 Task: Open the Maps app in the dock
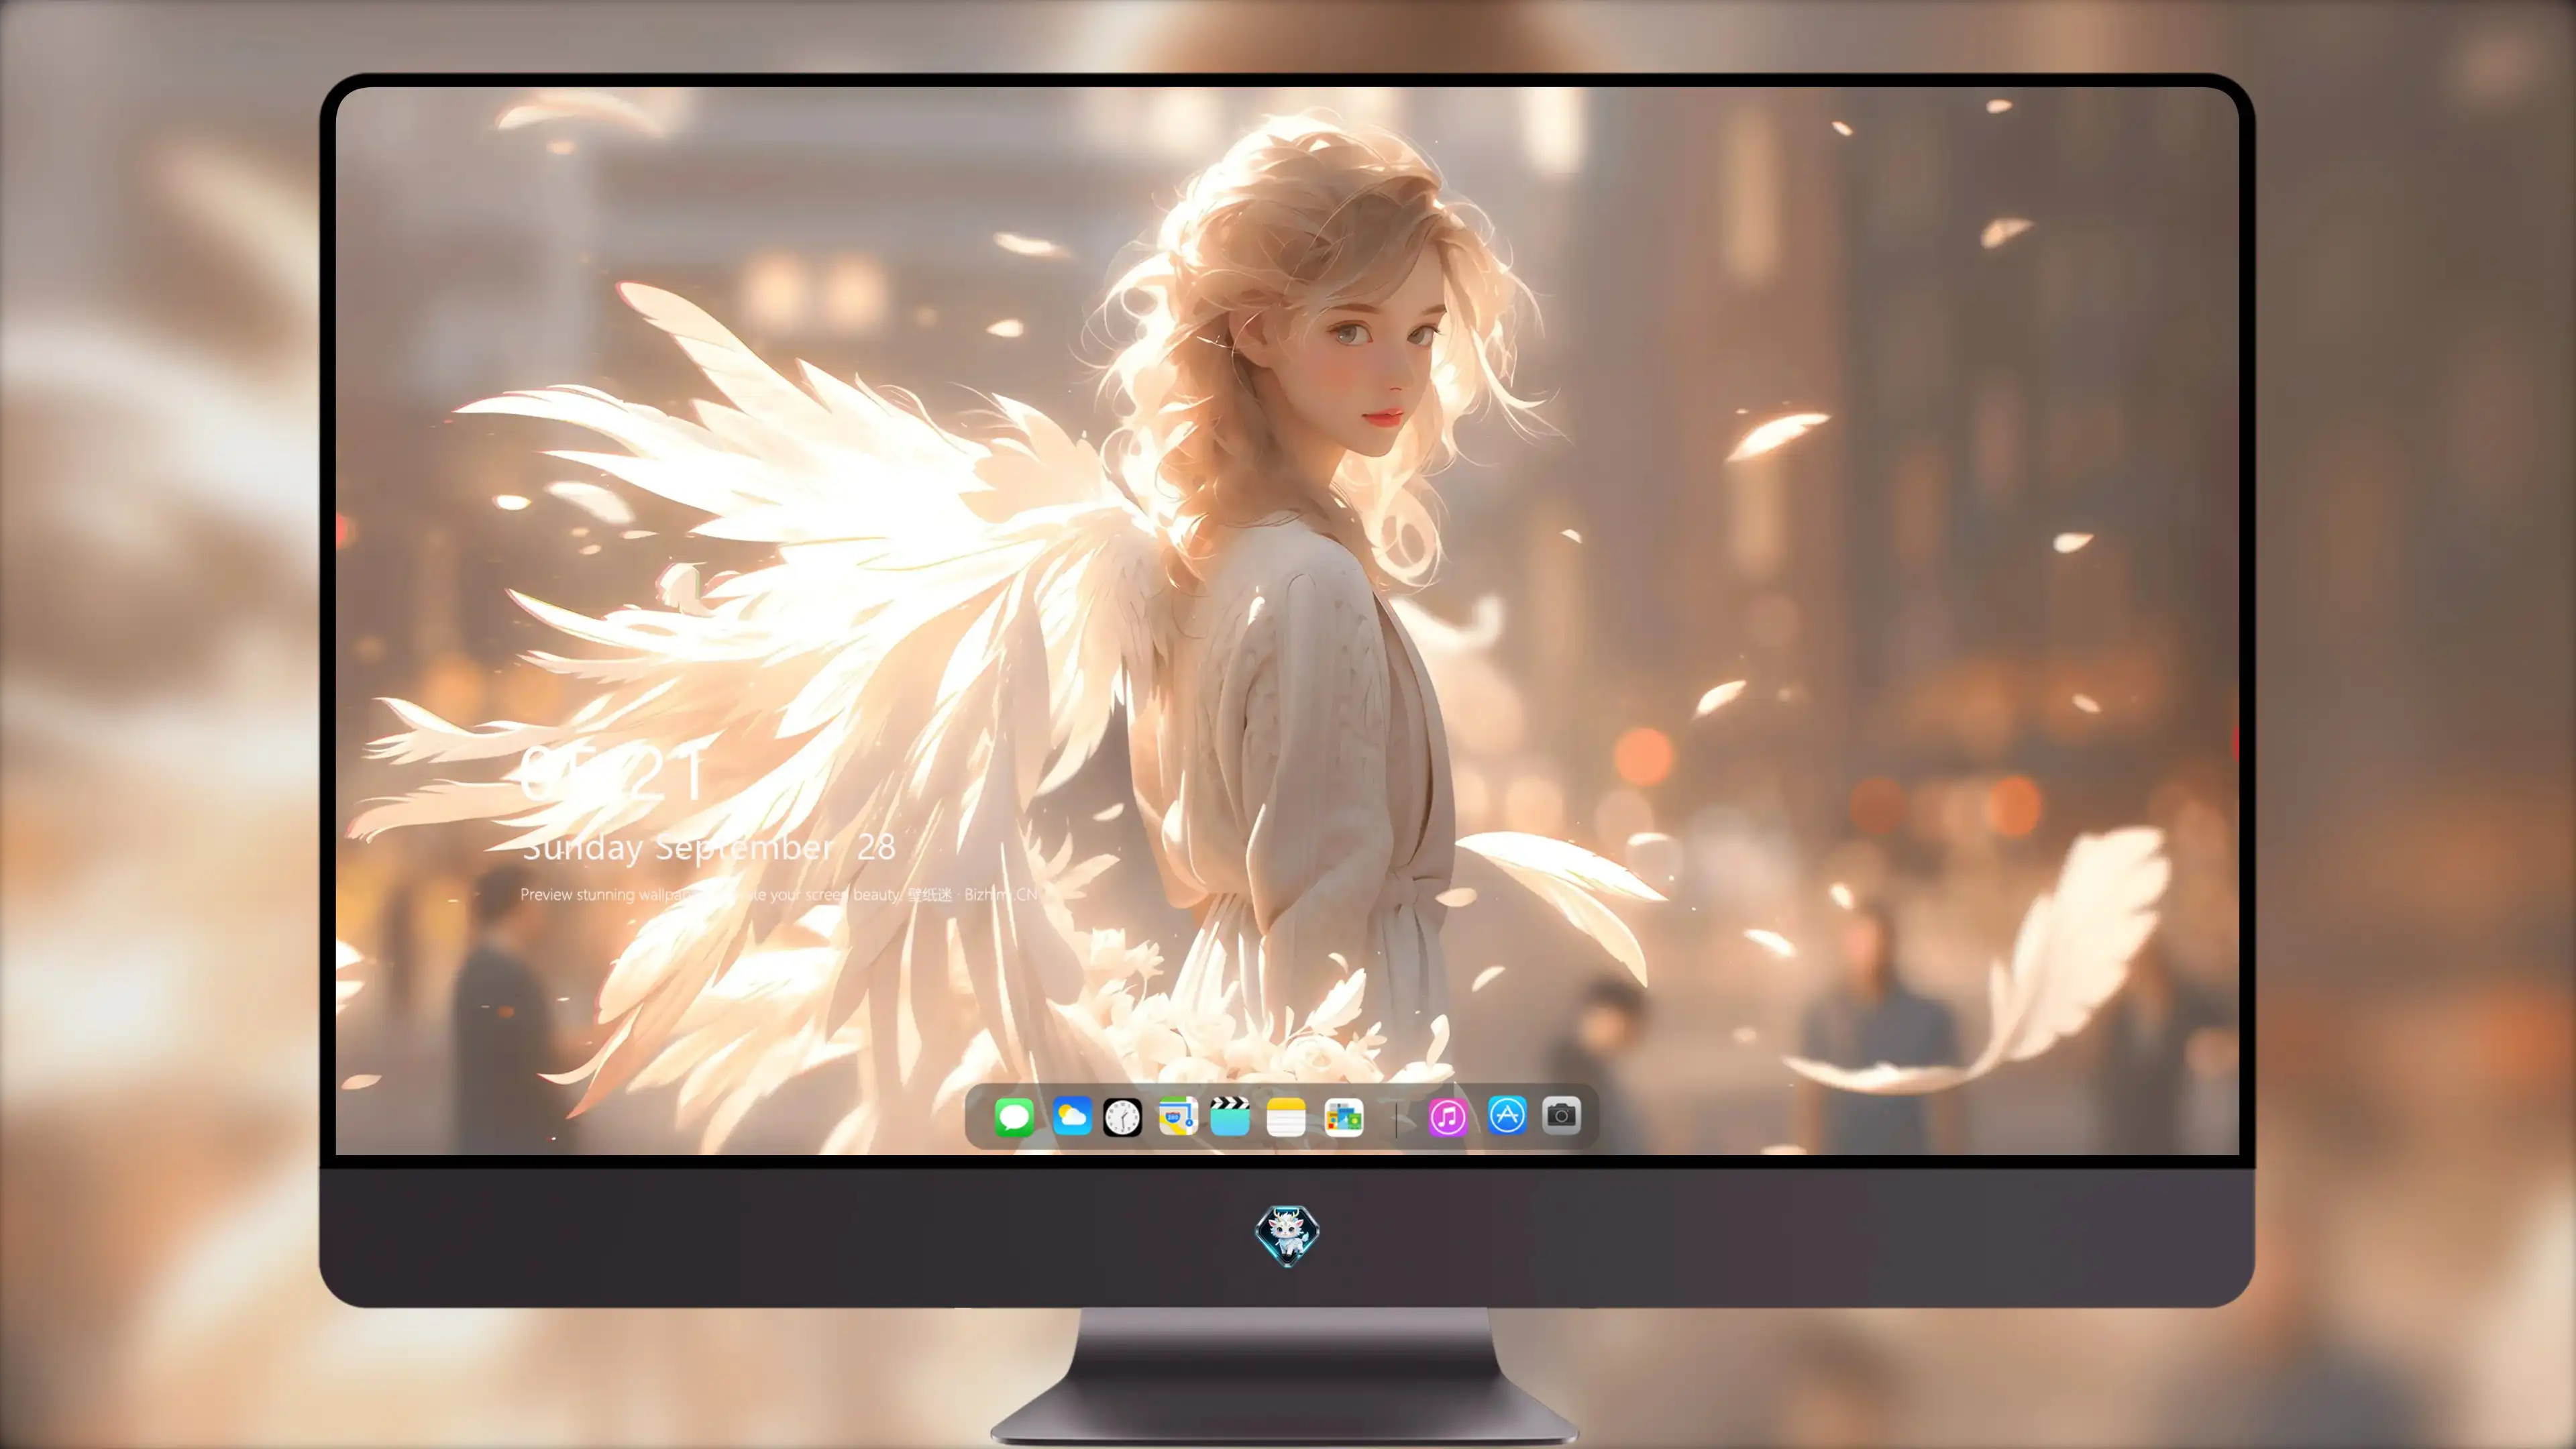[1178, 1116]
